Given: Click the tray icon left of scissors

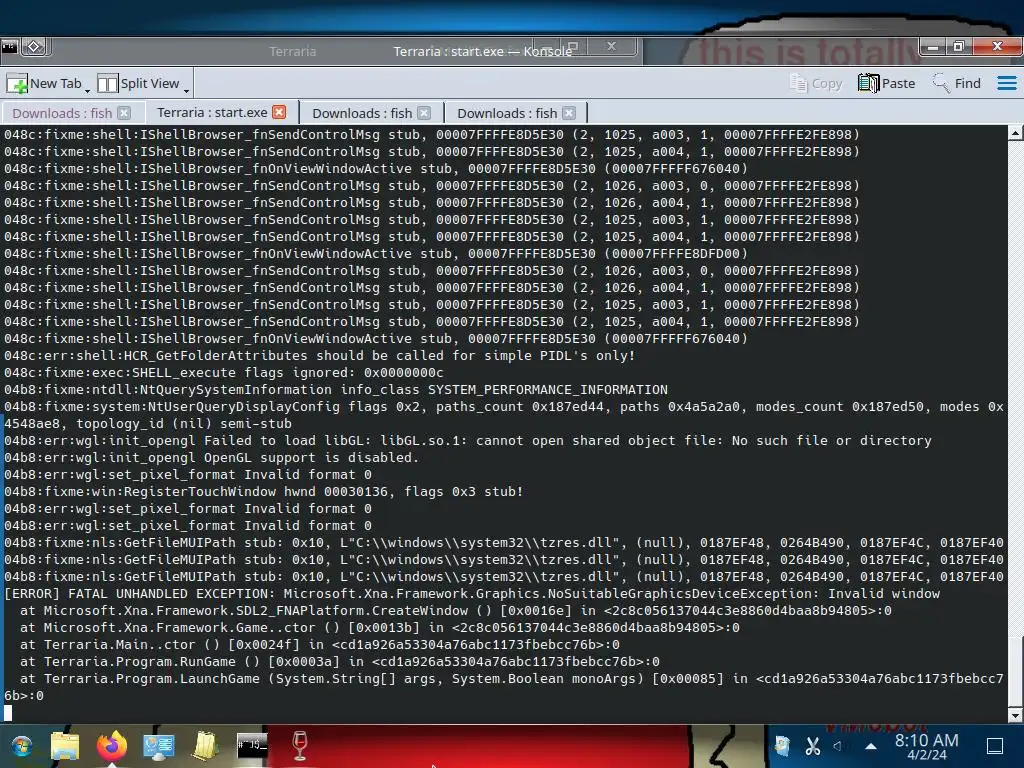Looking at the screenshot, I should pos(782,746).
